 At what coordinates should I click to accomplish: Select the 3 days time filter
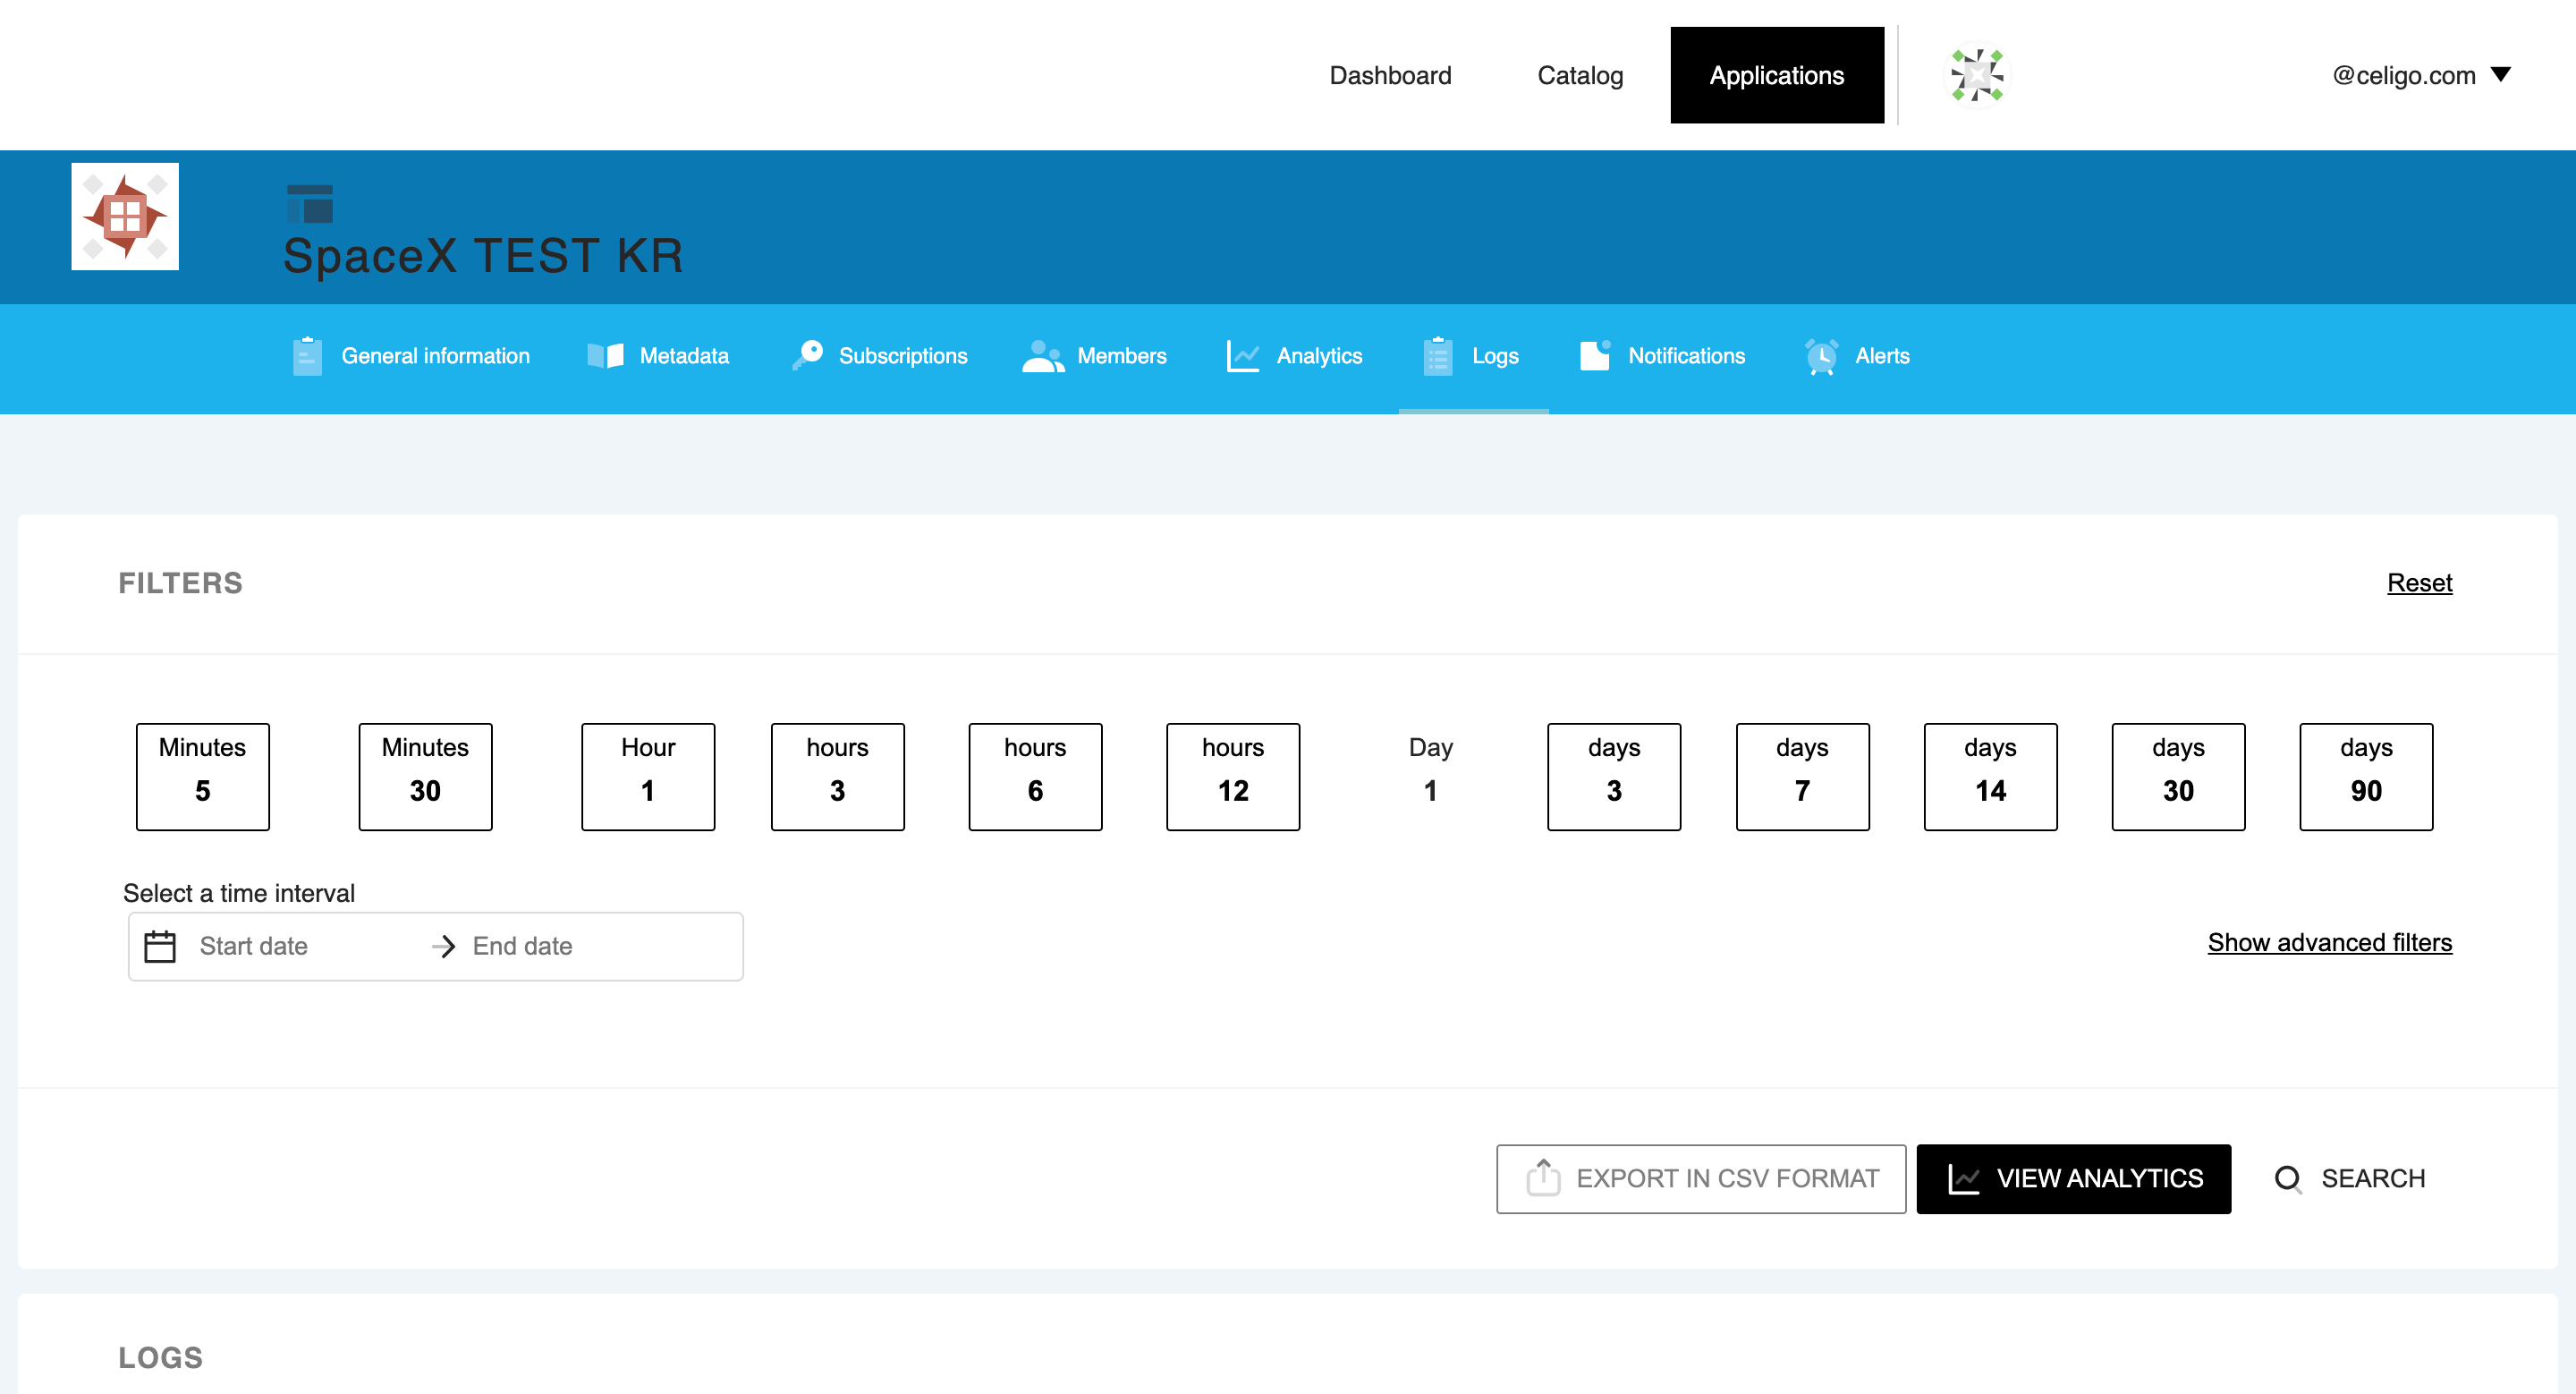click(1614, 777)
